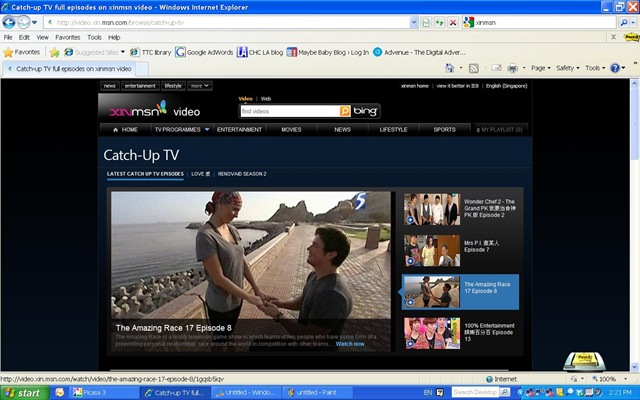
Task: Click the red Stop loading X icon
Action: tap(453, 22)
